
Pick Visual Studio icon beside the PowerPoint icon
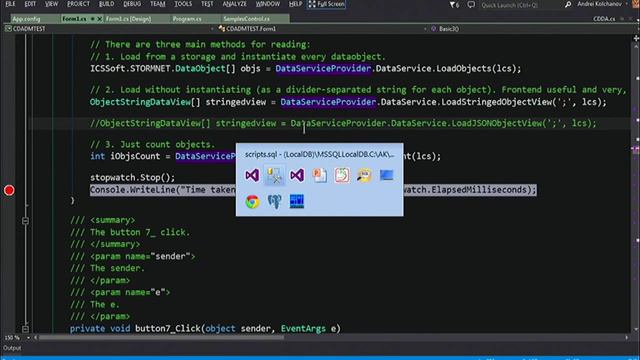(297, 176)
